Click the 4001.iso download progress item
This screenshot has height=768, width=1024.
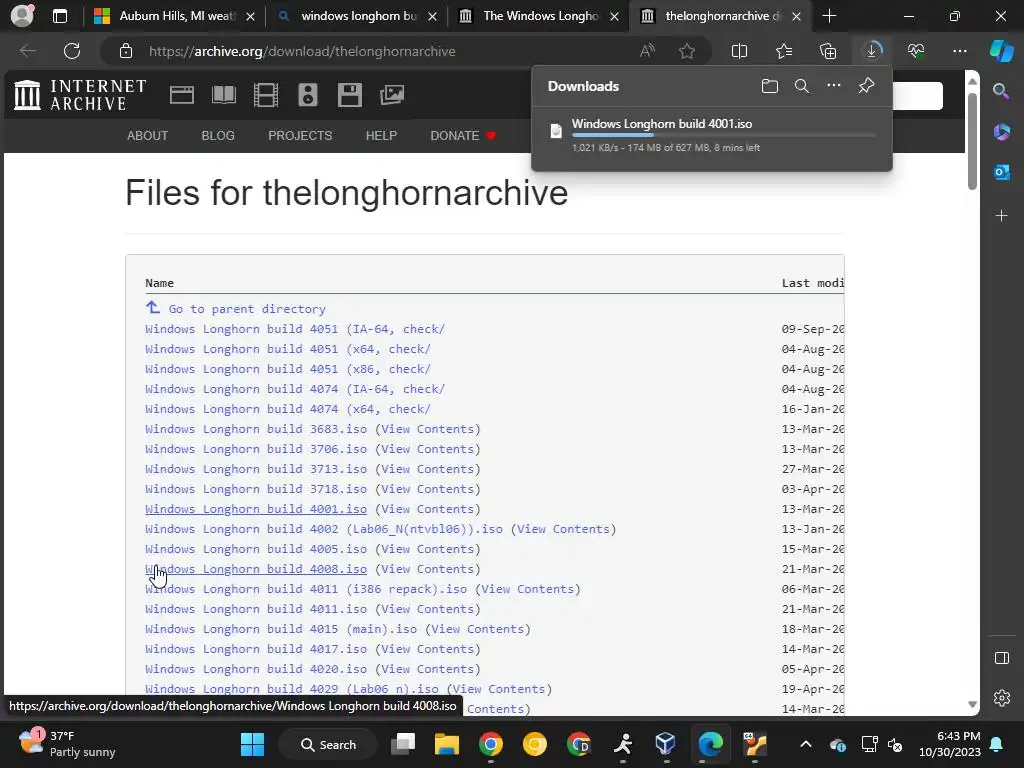pos(712,135)
